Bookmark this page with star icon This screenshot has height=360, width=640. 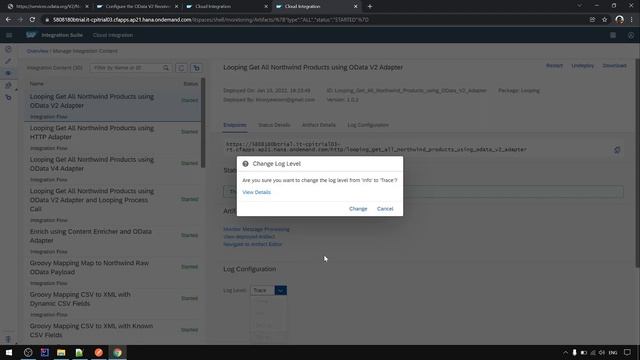(x=604, y=20)
